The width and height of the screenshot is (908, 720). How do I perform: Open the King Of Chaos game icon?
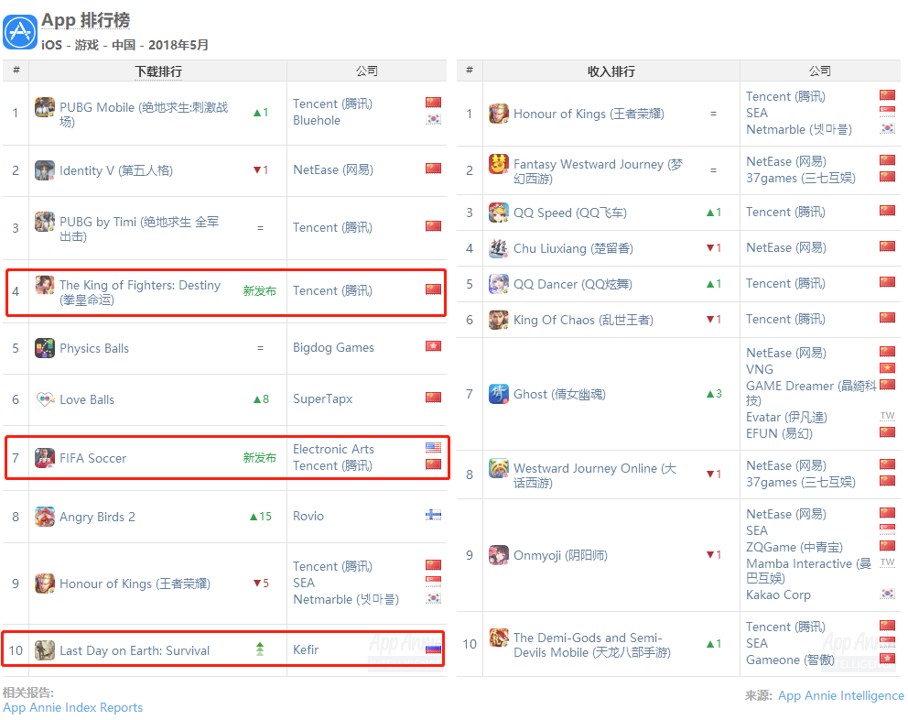499,320
